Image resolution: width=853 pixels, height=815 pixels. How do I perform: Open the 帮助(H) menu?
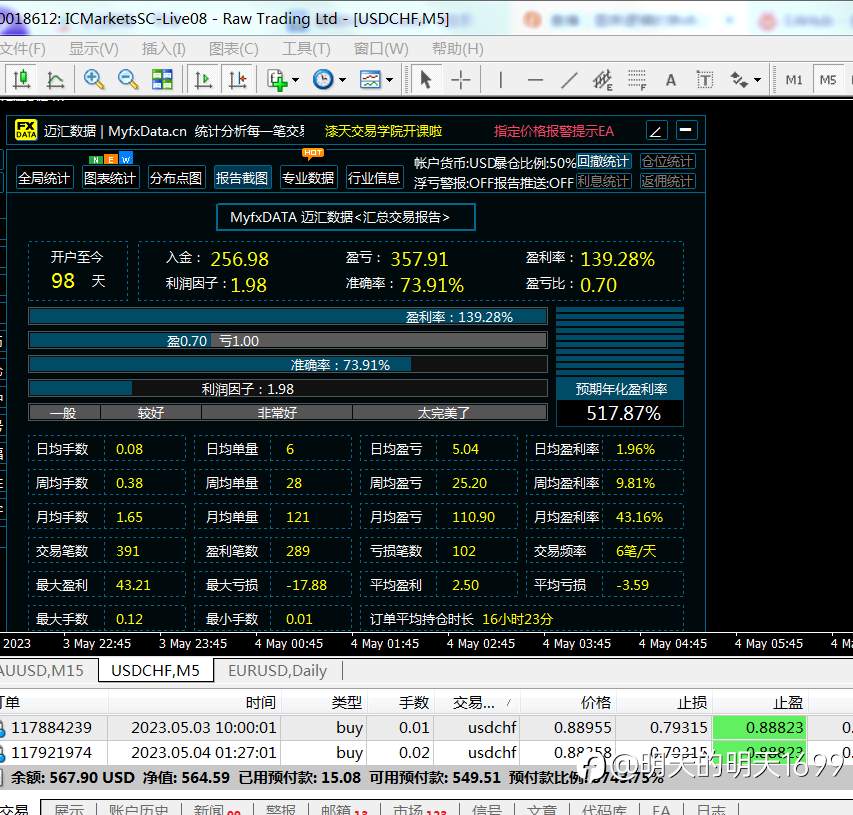click(458, 49)
